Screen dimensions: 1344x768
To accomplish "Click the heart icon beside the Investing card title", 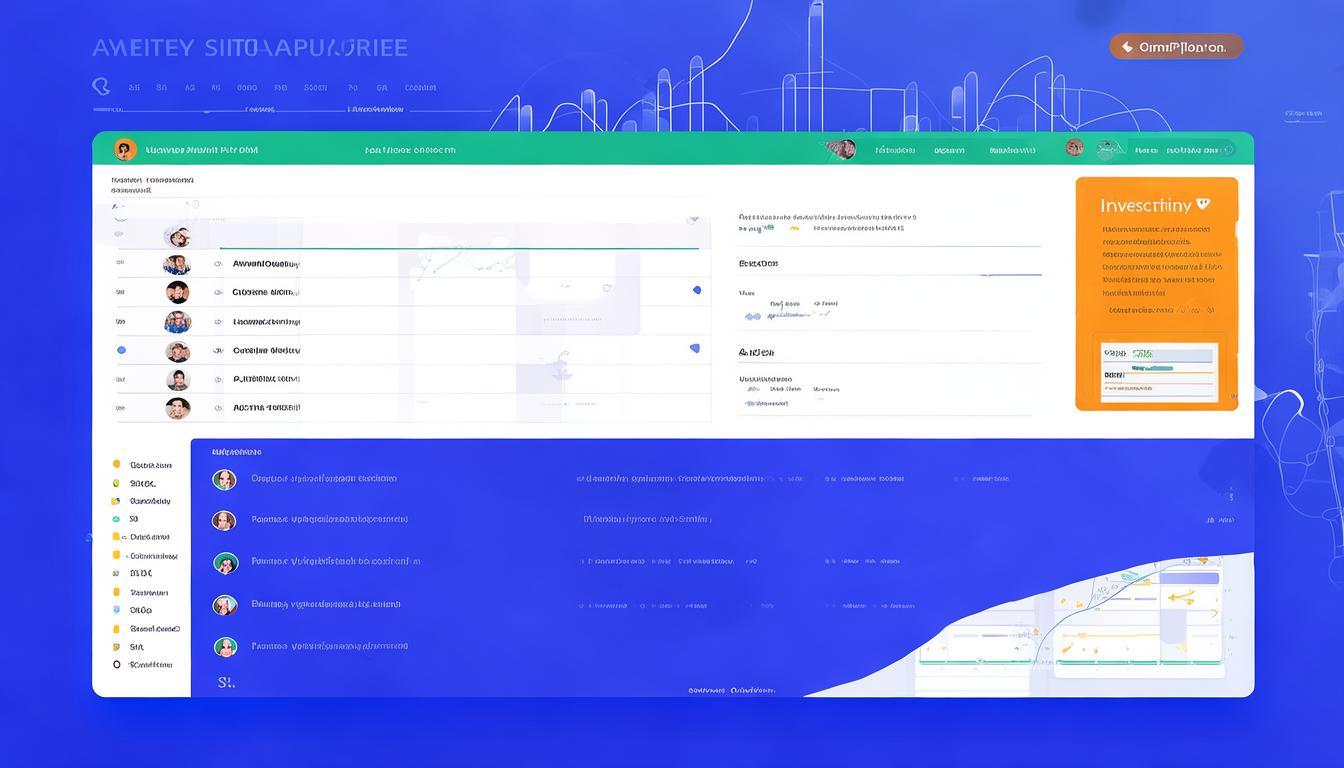I will tap(1203, 204).
